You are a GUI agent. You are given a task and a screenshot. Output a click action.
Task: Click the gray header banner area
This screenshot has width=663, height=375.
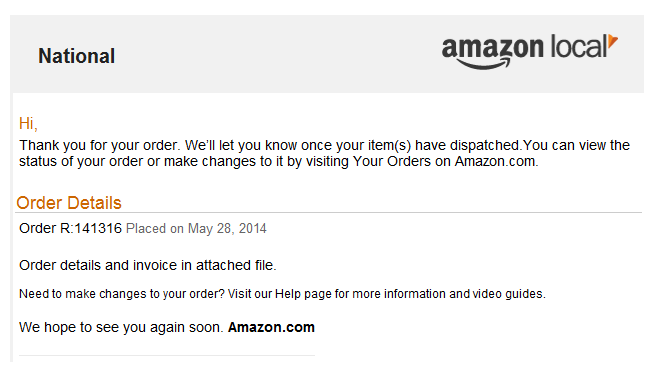(327, 54)
